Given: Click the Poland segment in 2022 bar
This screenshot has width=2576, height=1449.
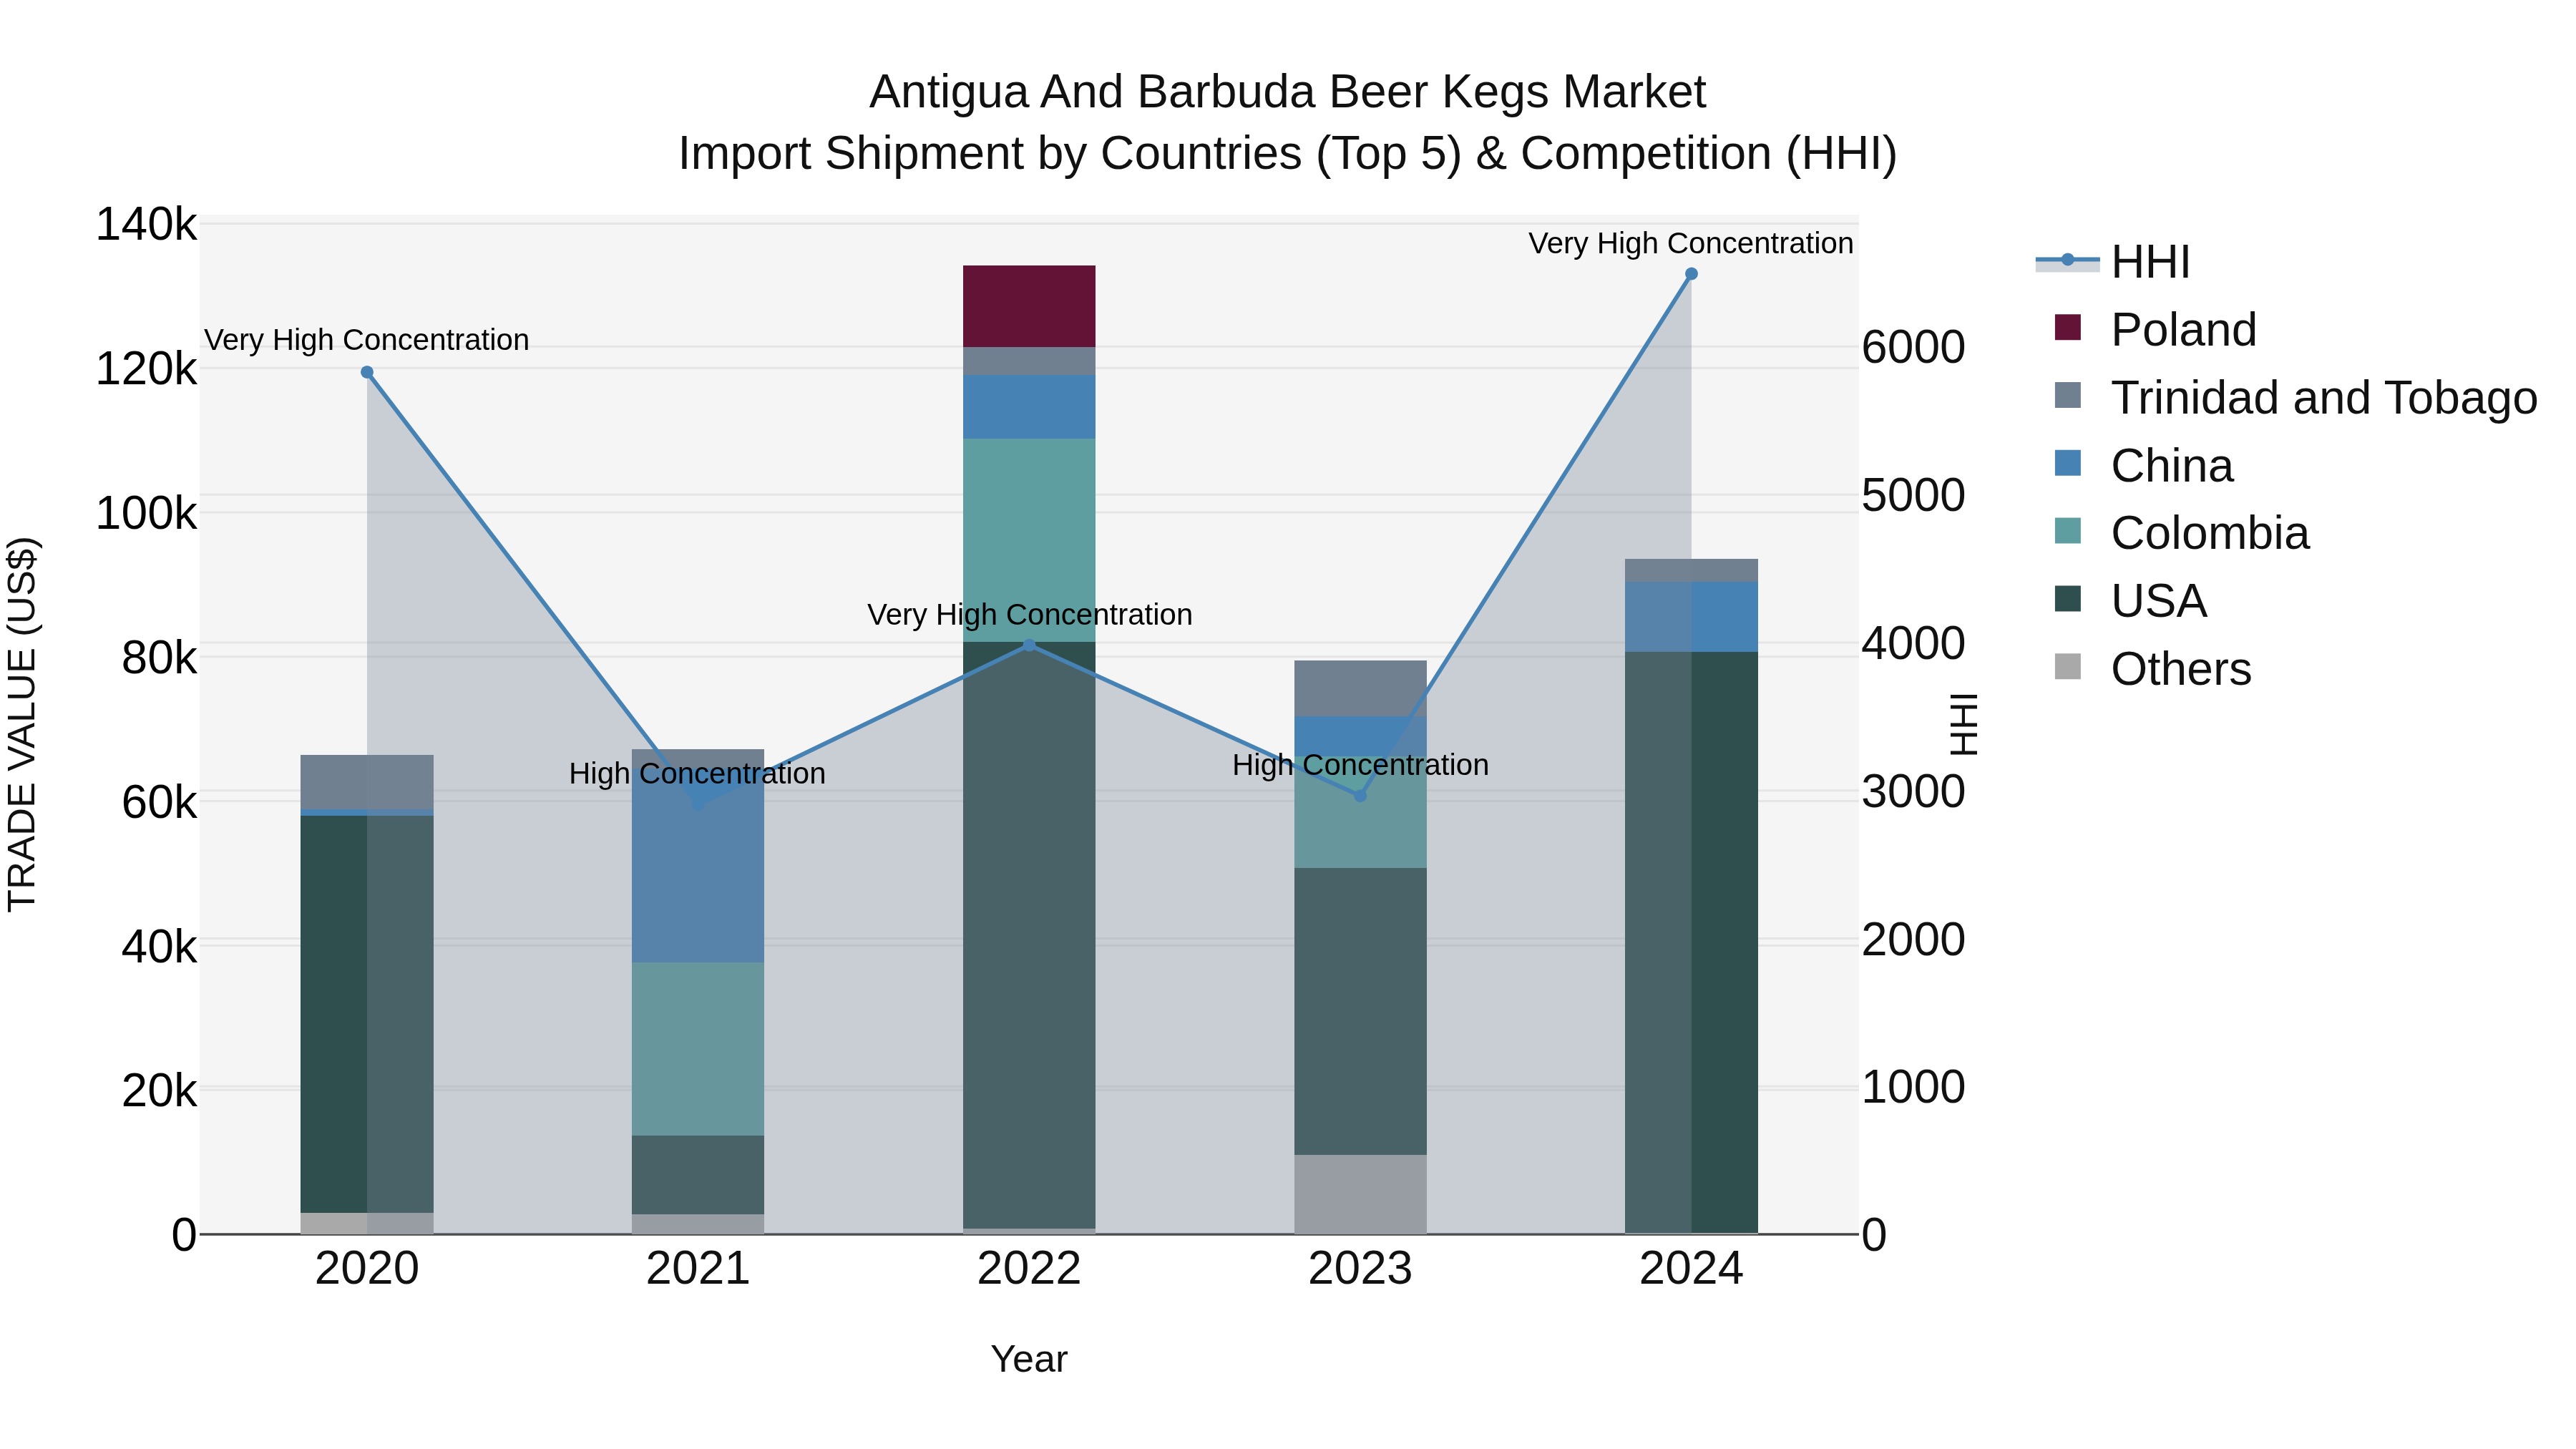Looking at the screenshot, I should [1029, 306].
